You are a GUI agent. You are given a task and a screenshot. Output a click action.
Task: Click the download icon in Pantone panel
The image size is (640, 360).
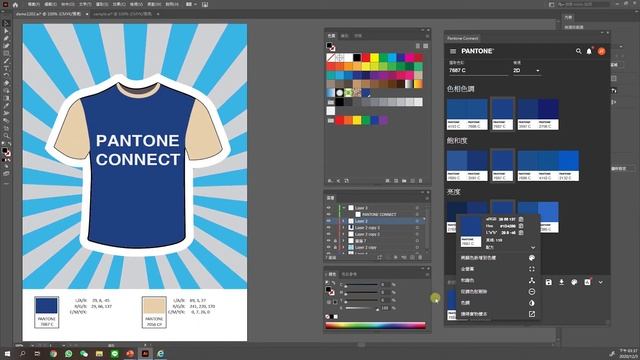click(562, 282)
